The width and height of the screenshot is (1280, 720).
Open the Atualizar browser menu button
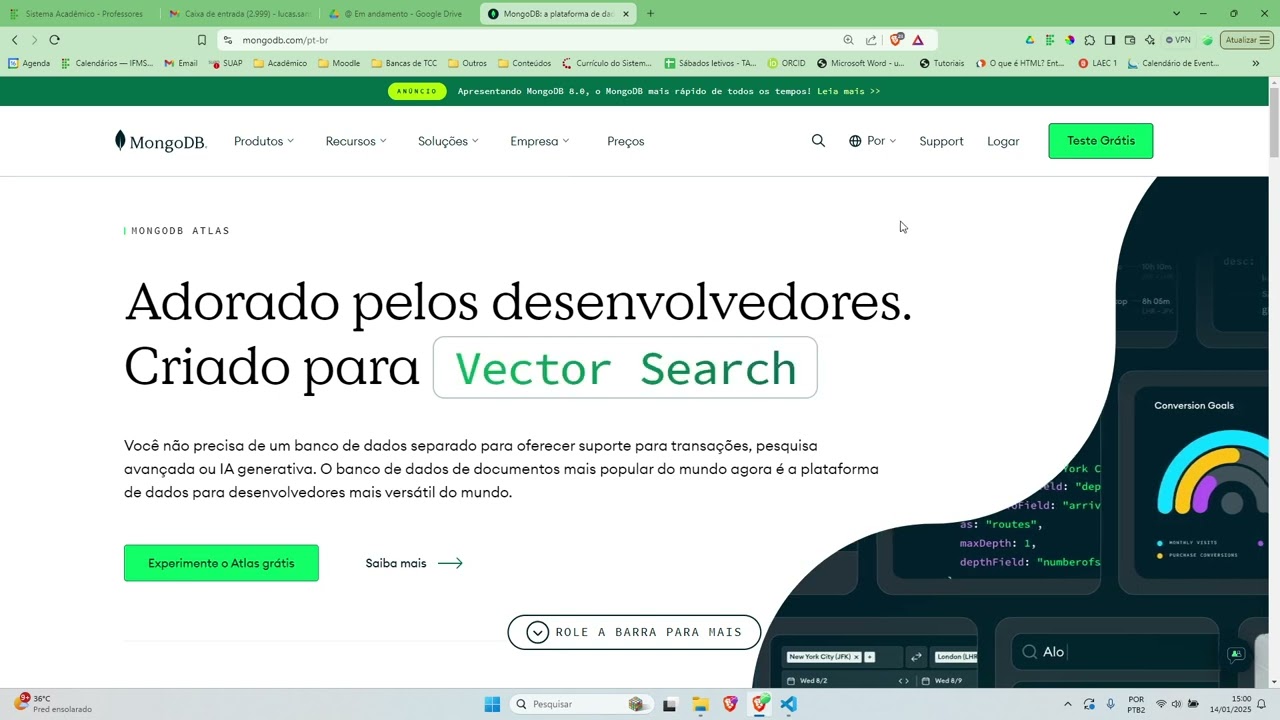(1246, 40)
